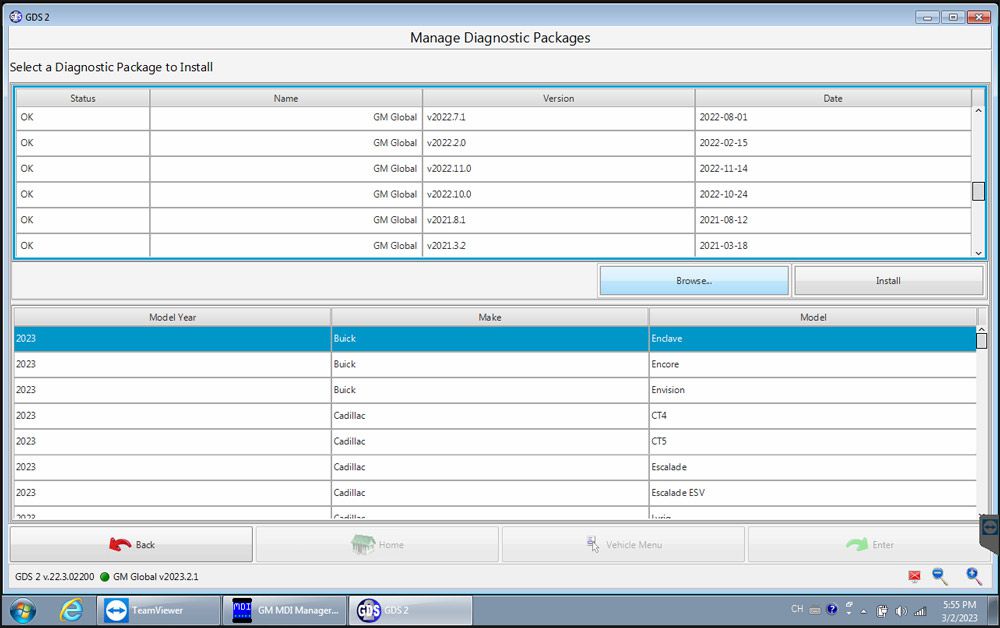Click the zoom out magnifier icon
This screenshot has width=1000, height=628.
pyautogui.click(x=939, y=576)
